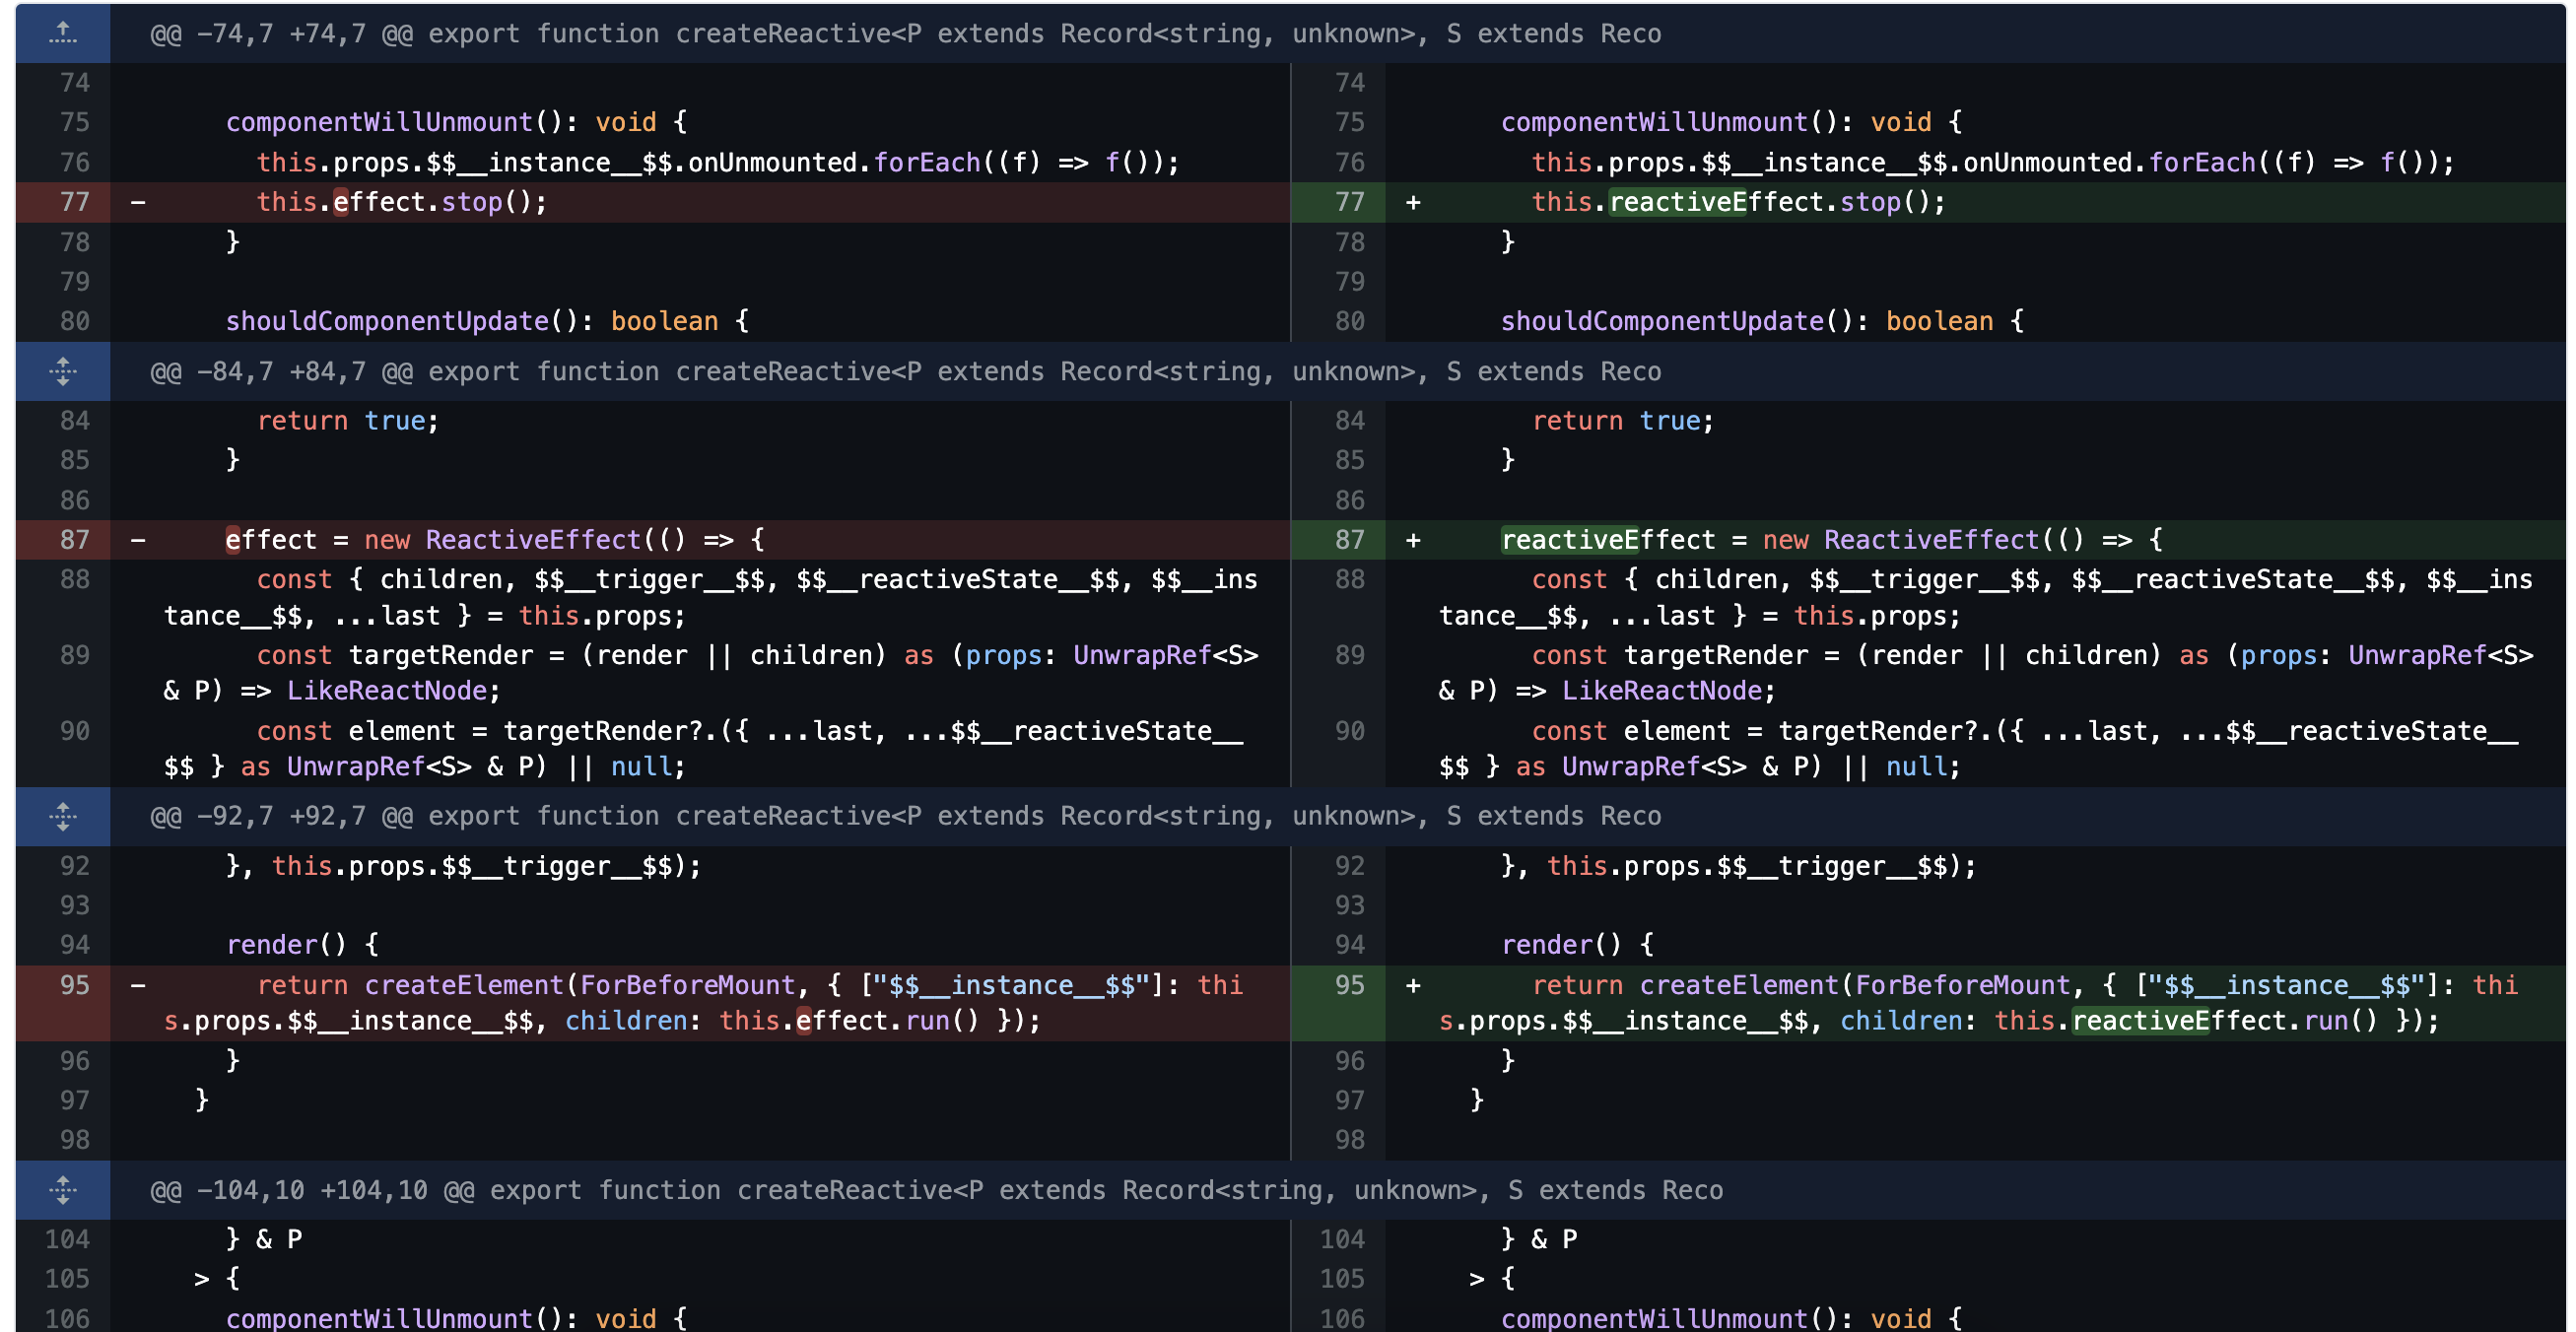Click expand icon beside -104,10 hunk header

[x=62, y=1190]
